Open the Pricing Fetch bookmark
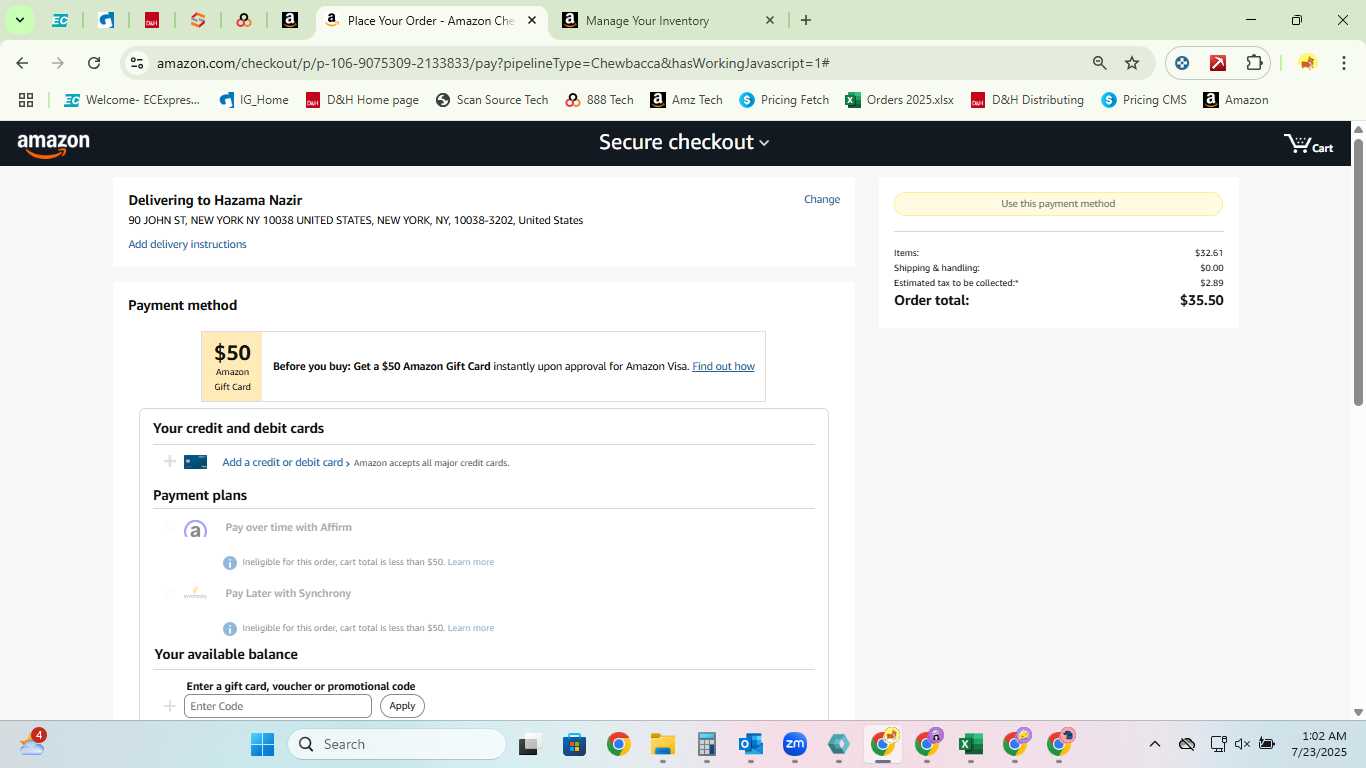Viewport: 1366px width, 768px height. click(x=784, y=100)
